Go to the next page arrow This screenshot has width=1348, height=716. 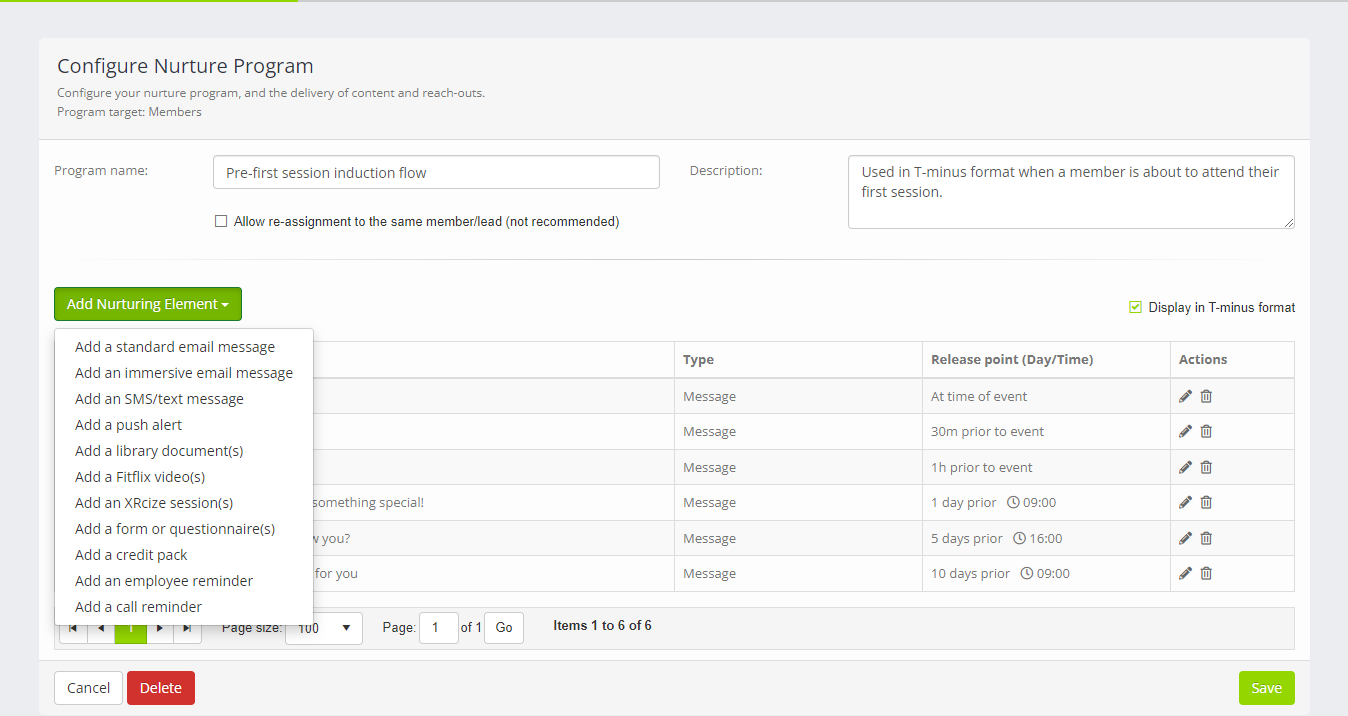coord(160,628)
